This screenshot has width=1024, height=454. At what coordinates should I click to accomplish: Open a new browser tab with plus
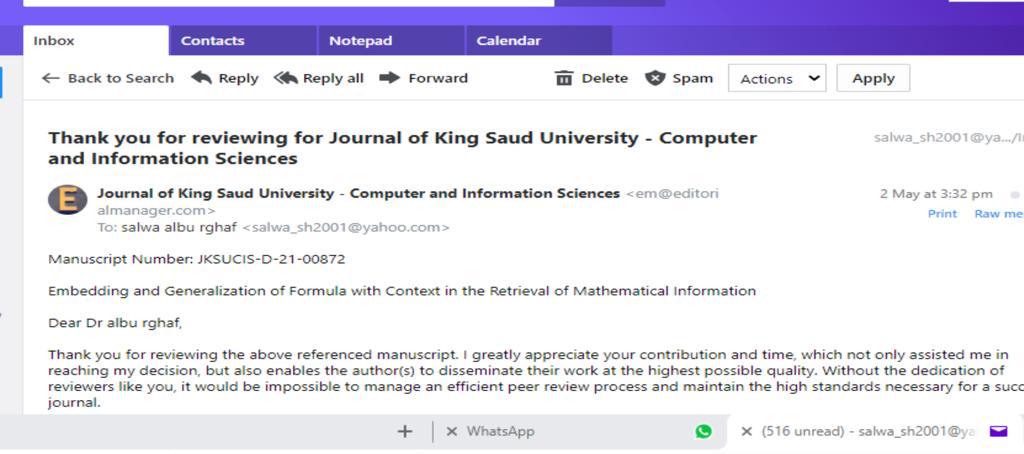point(405,431)
